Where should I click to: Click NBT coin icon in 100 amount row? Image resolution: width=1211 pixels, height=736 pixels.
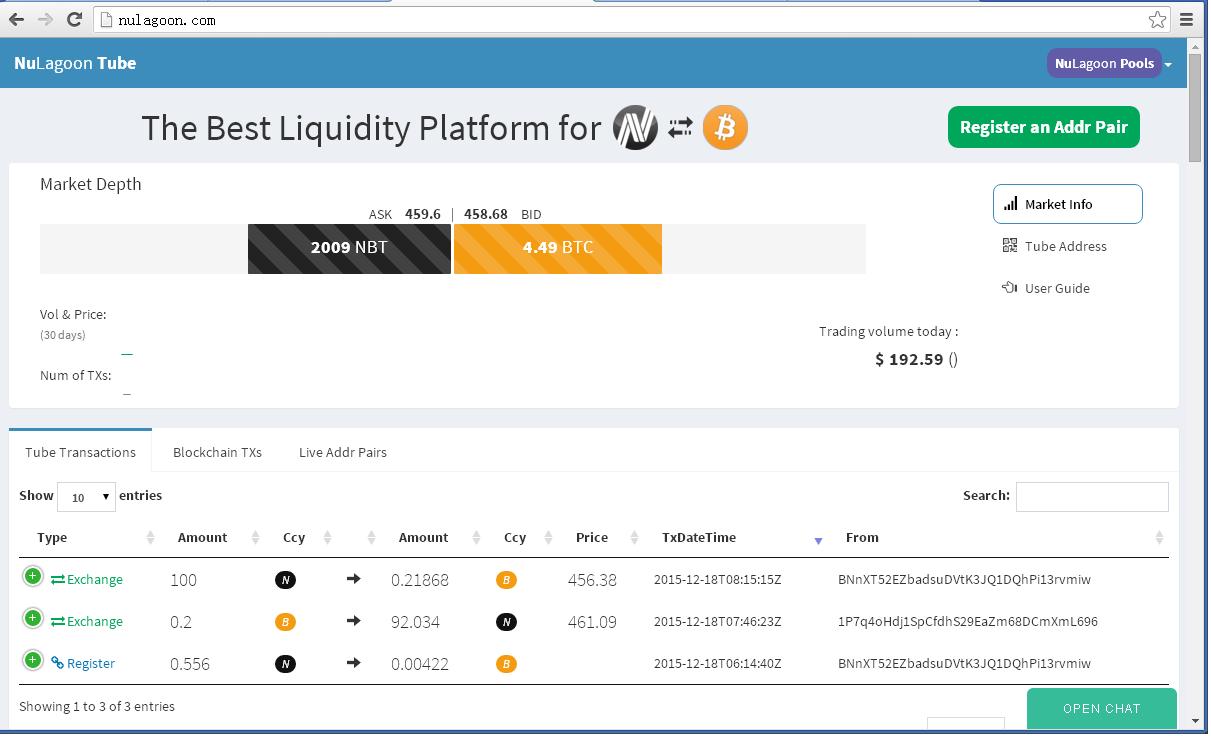[285, 580]
